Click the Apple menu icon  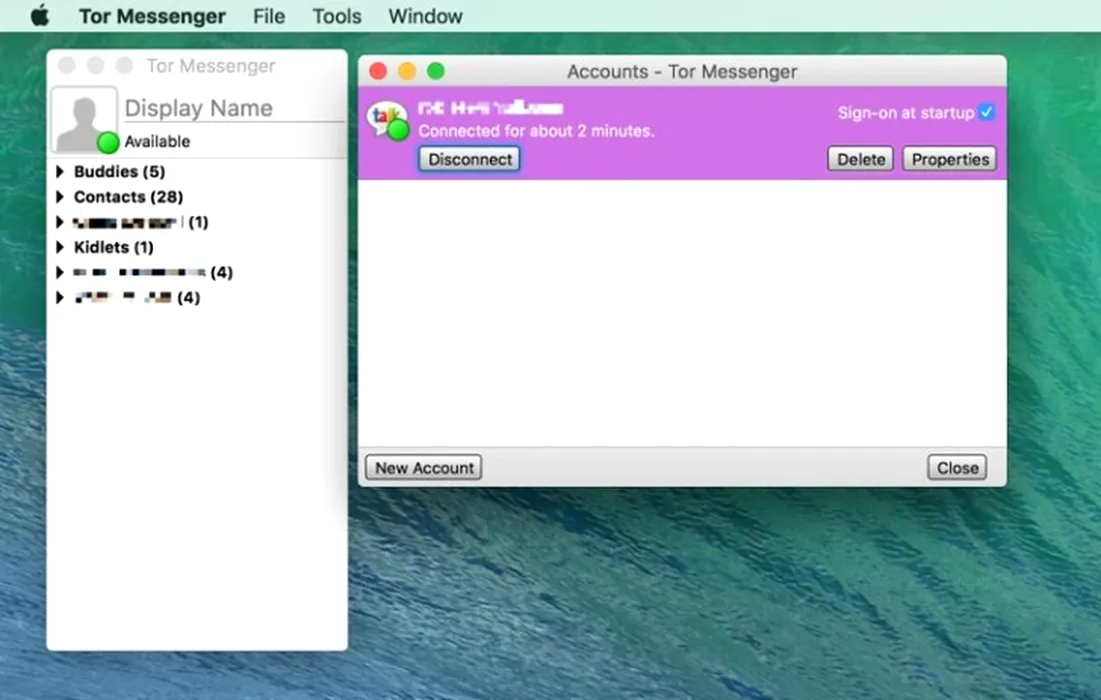(40, 16)
